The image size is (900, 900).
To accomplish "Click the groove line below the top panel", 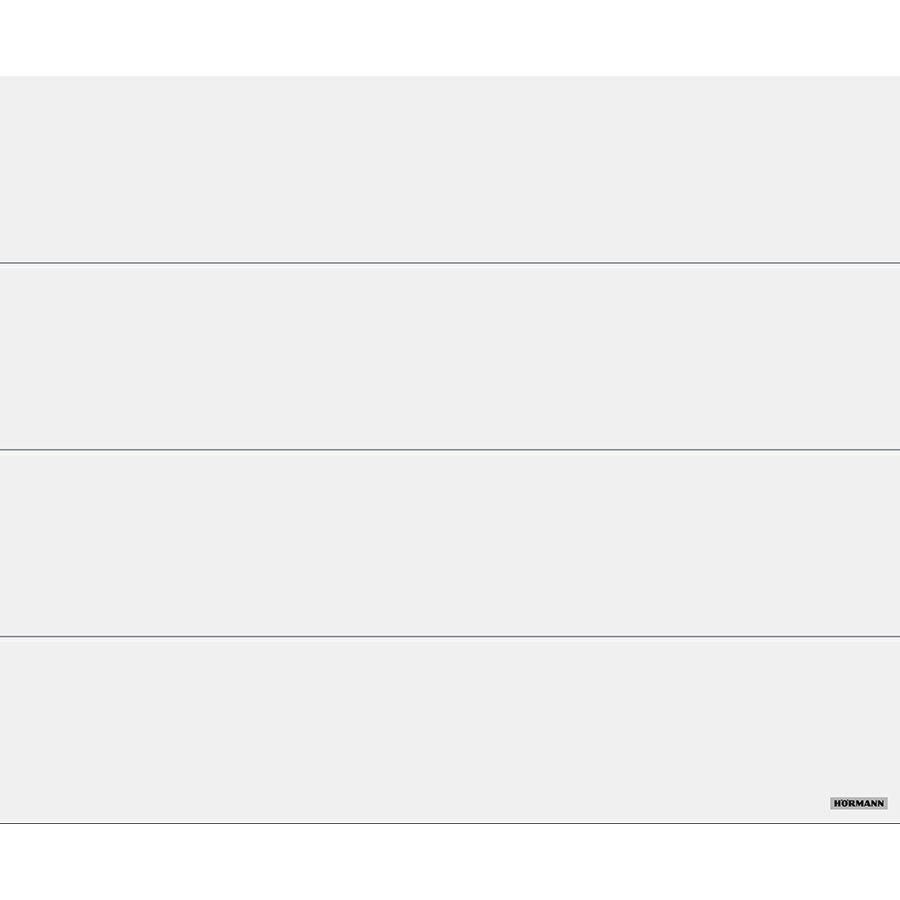I will click(450, 263).
